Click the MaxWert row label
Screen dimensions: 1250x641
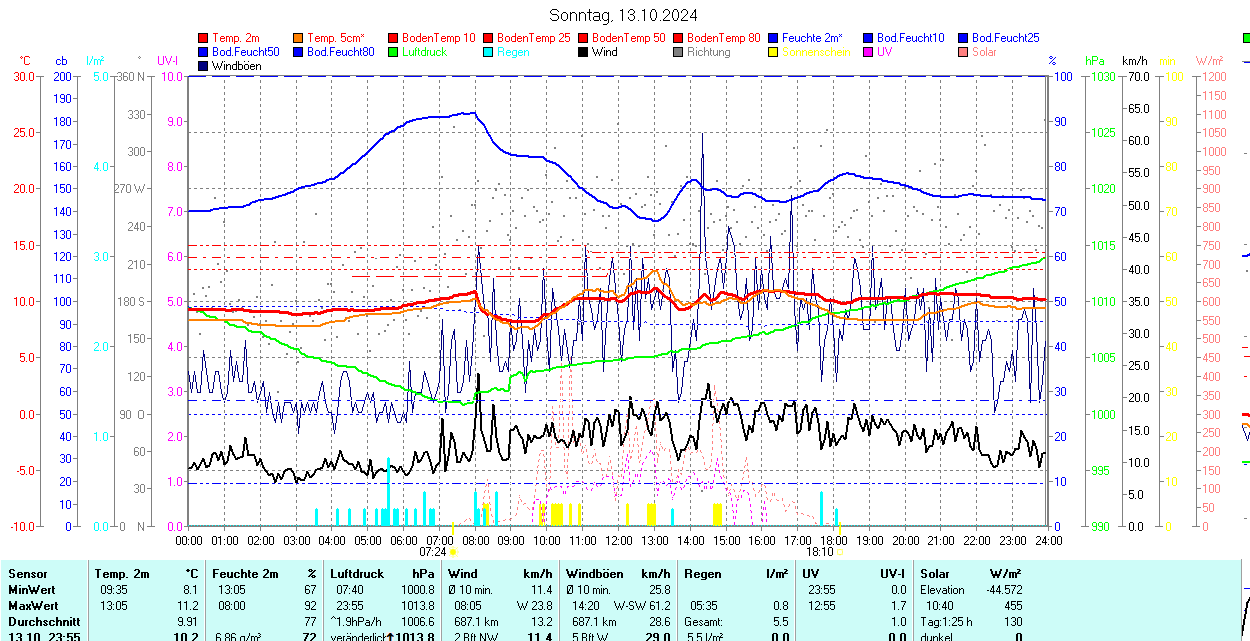[x=33, y=606]
